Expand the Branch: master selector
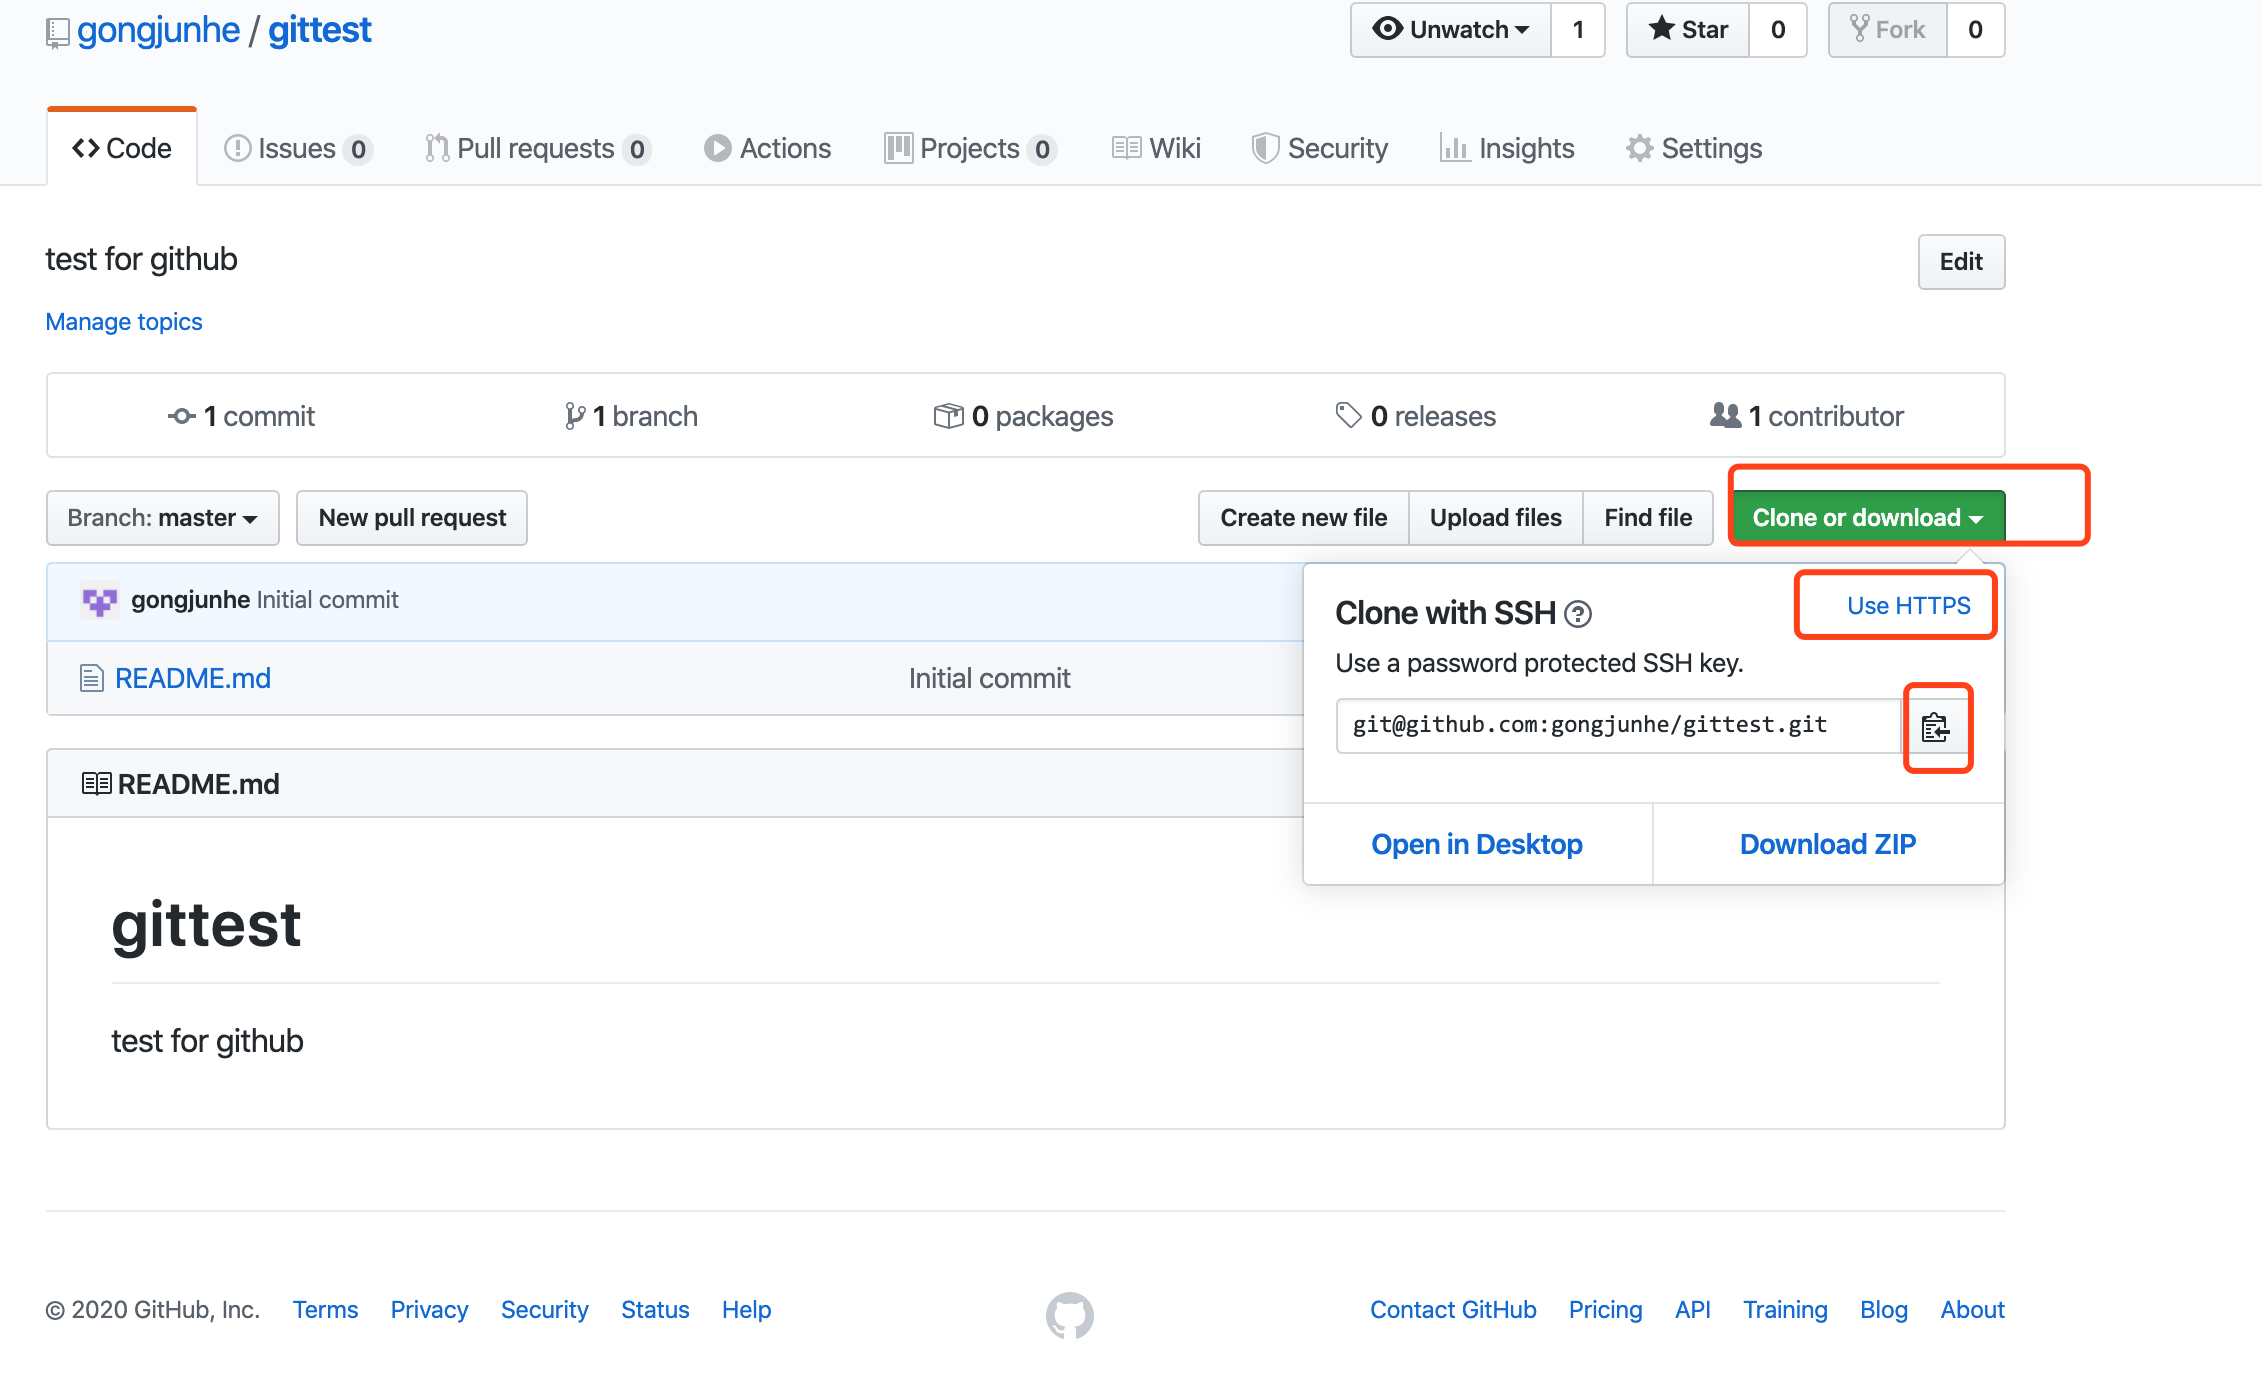 (162, 518)
